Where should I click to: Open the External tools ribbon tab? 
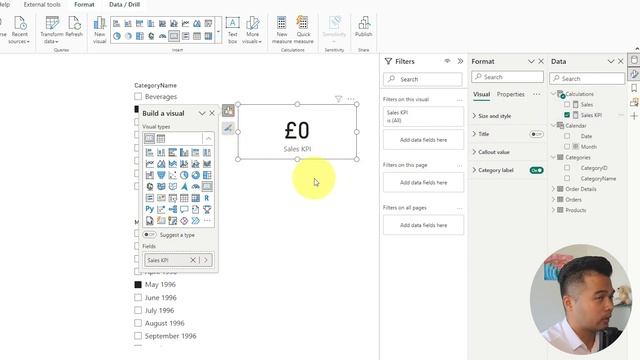(42, 4)
